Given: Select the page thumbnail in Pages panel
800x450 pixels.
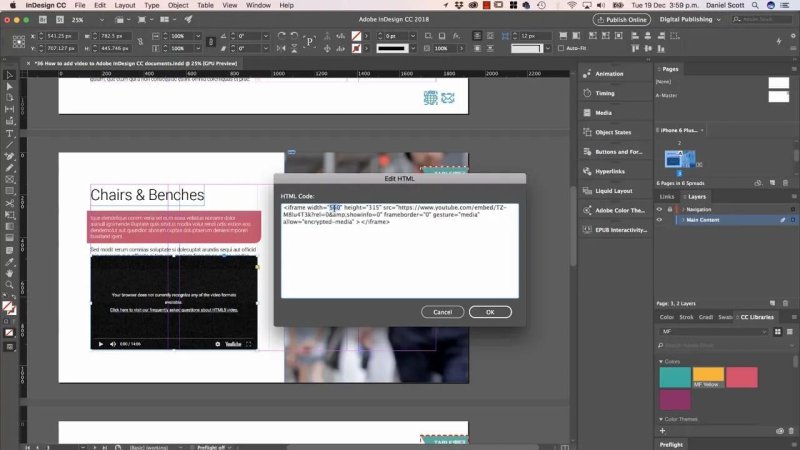Looking at the screenshot, I should tap(680, 159).
